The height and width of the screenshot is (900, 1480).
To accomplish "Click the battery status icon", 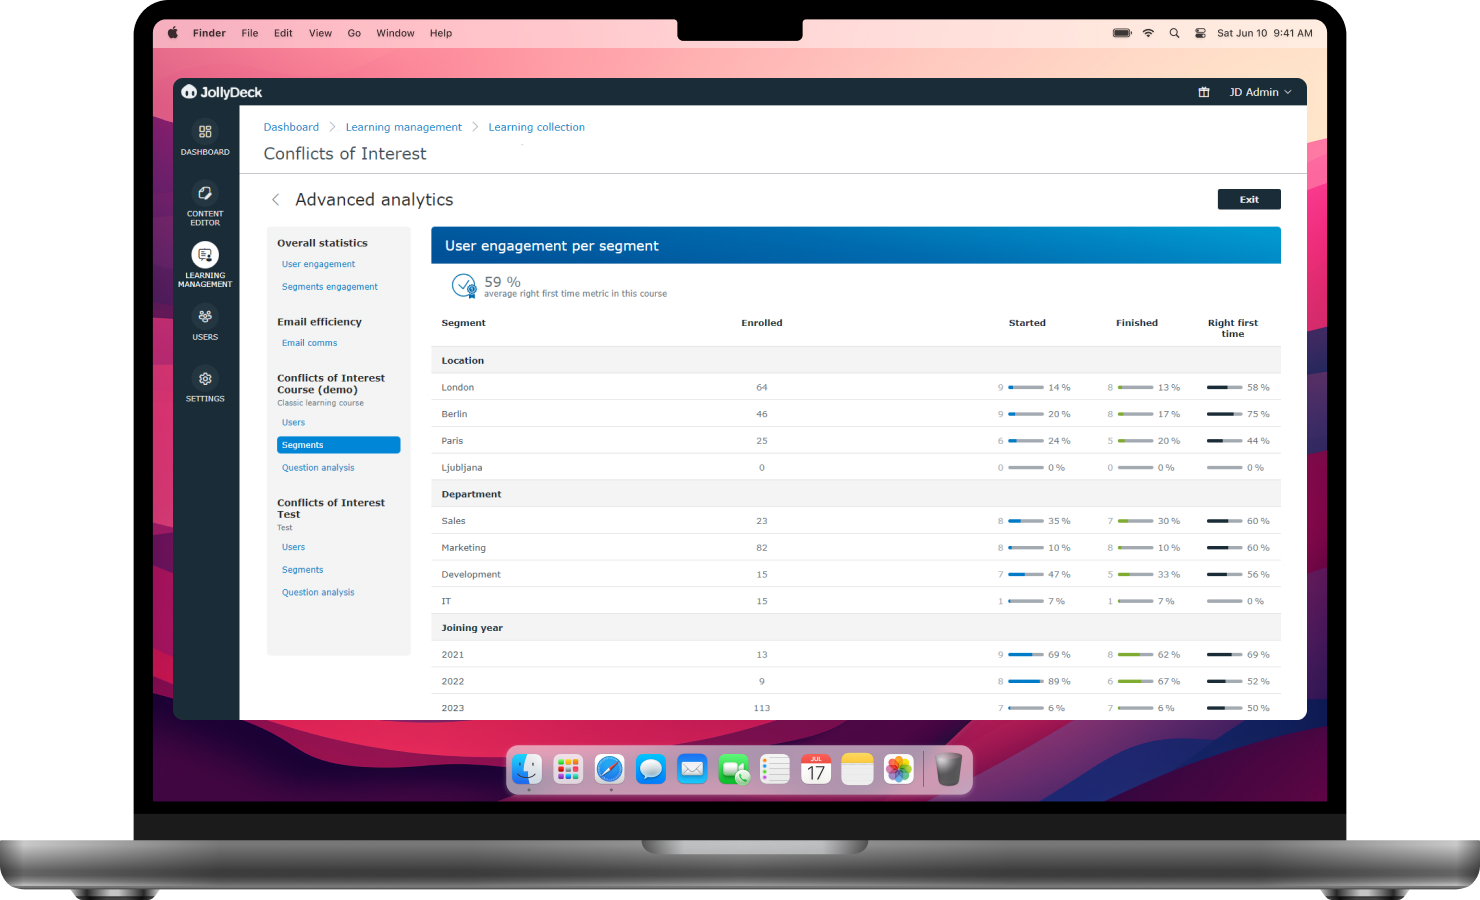I will tap(1122, 33).
